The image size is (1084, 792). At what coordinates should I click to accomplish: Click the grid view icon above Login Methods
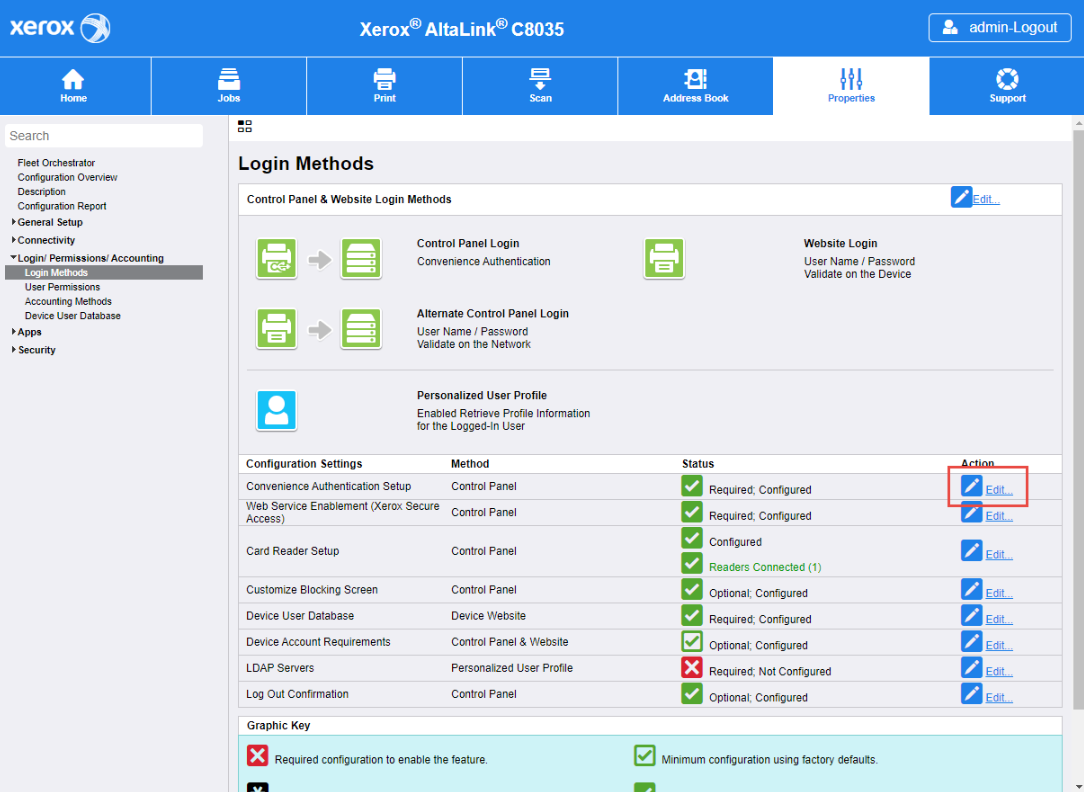click(x=245, y=126)
